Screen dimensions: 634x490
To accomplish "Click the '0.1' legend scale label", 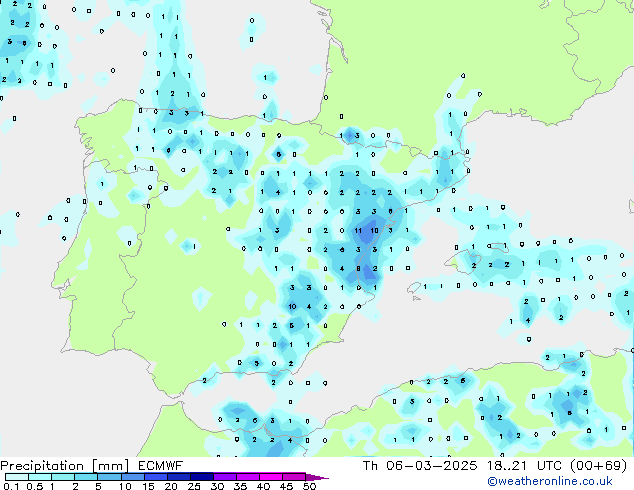I will tap(11, 486).
